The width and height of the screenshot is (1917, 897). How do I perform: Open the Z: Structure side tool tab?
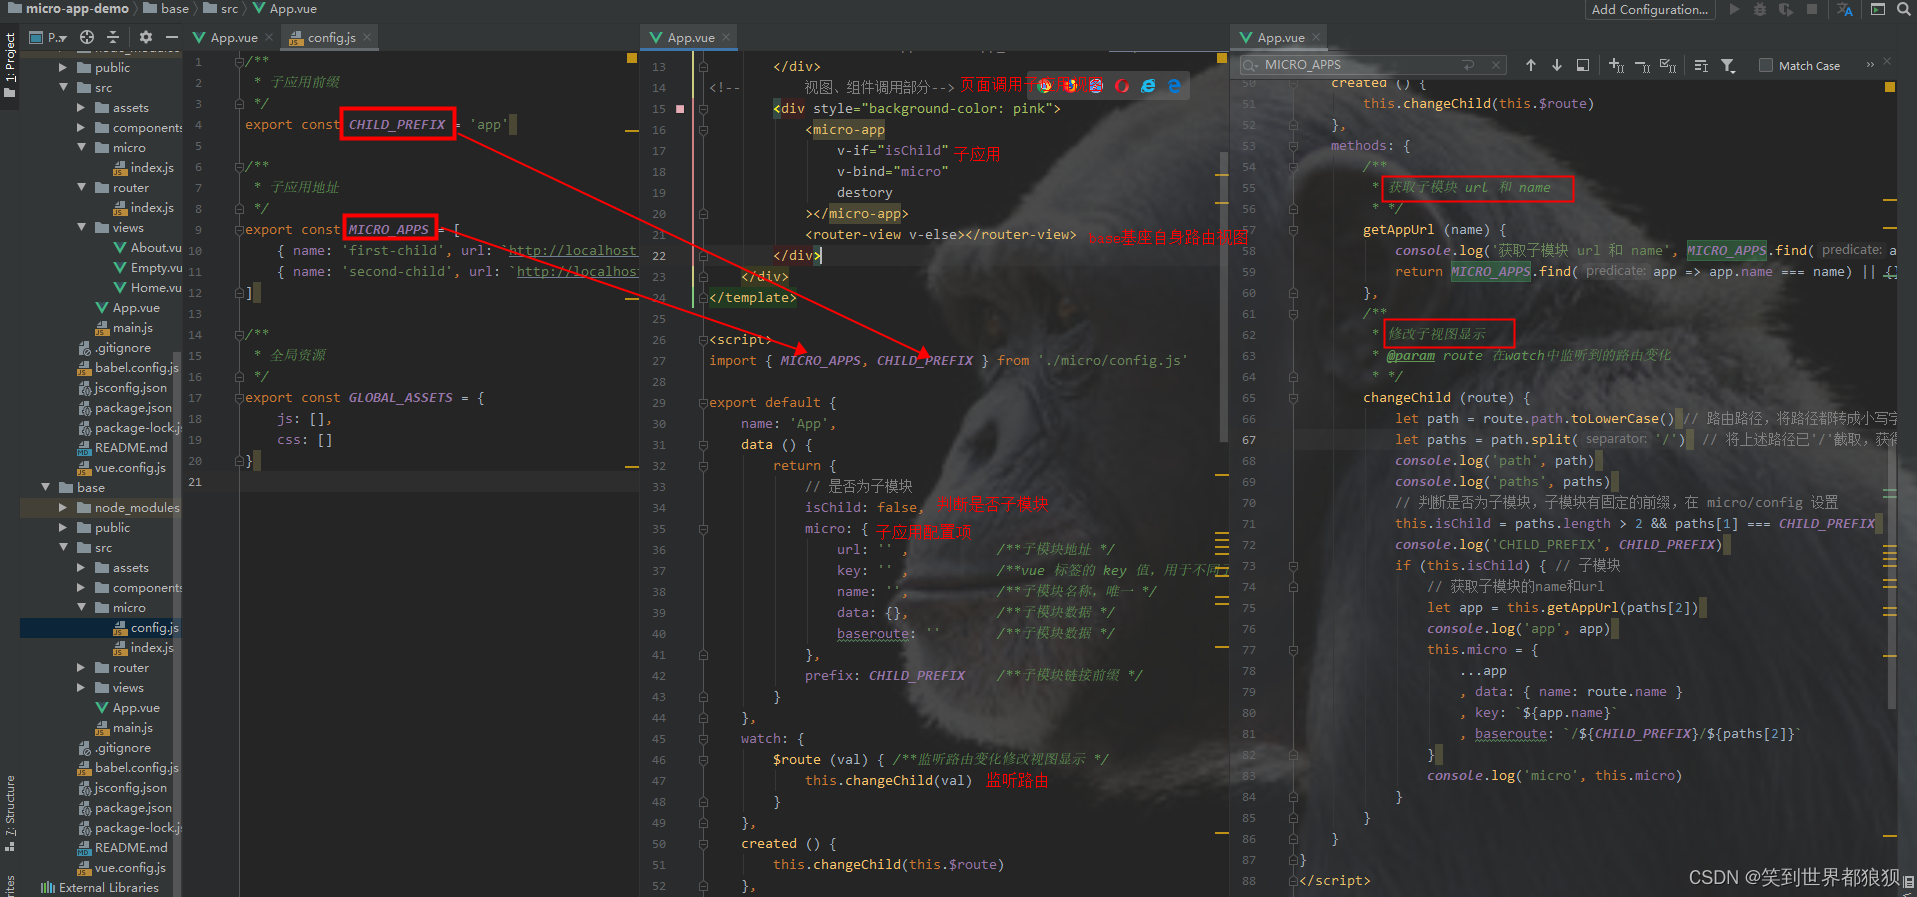coord(10,813)
